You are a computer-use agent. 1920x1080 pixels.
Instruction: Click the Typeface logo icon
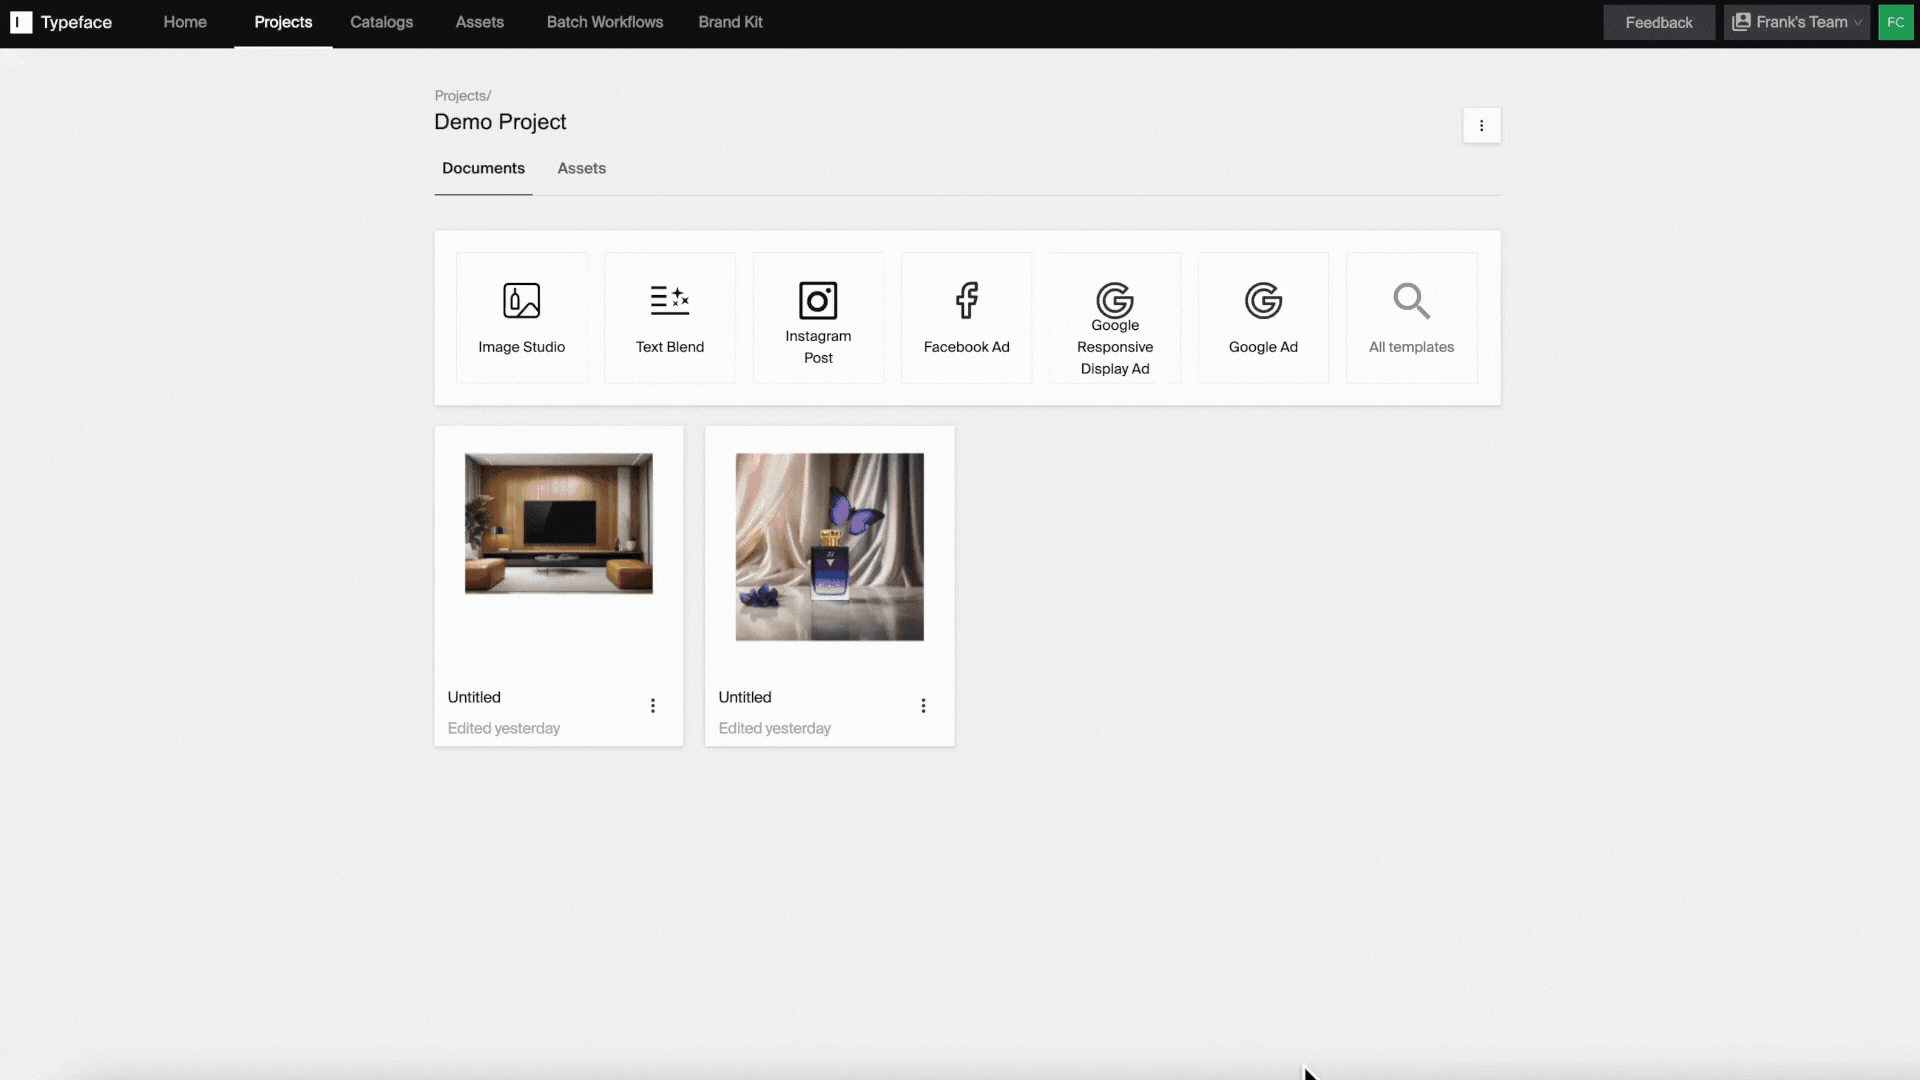click(21, 22)
